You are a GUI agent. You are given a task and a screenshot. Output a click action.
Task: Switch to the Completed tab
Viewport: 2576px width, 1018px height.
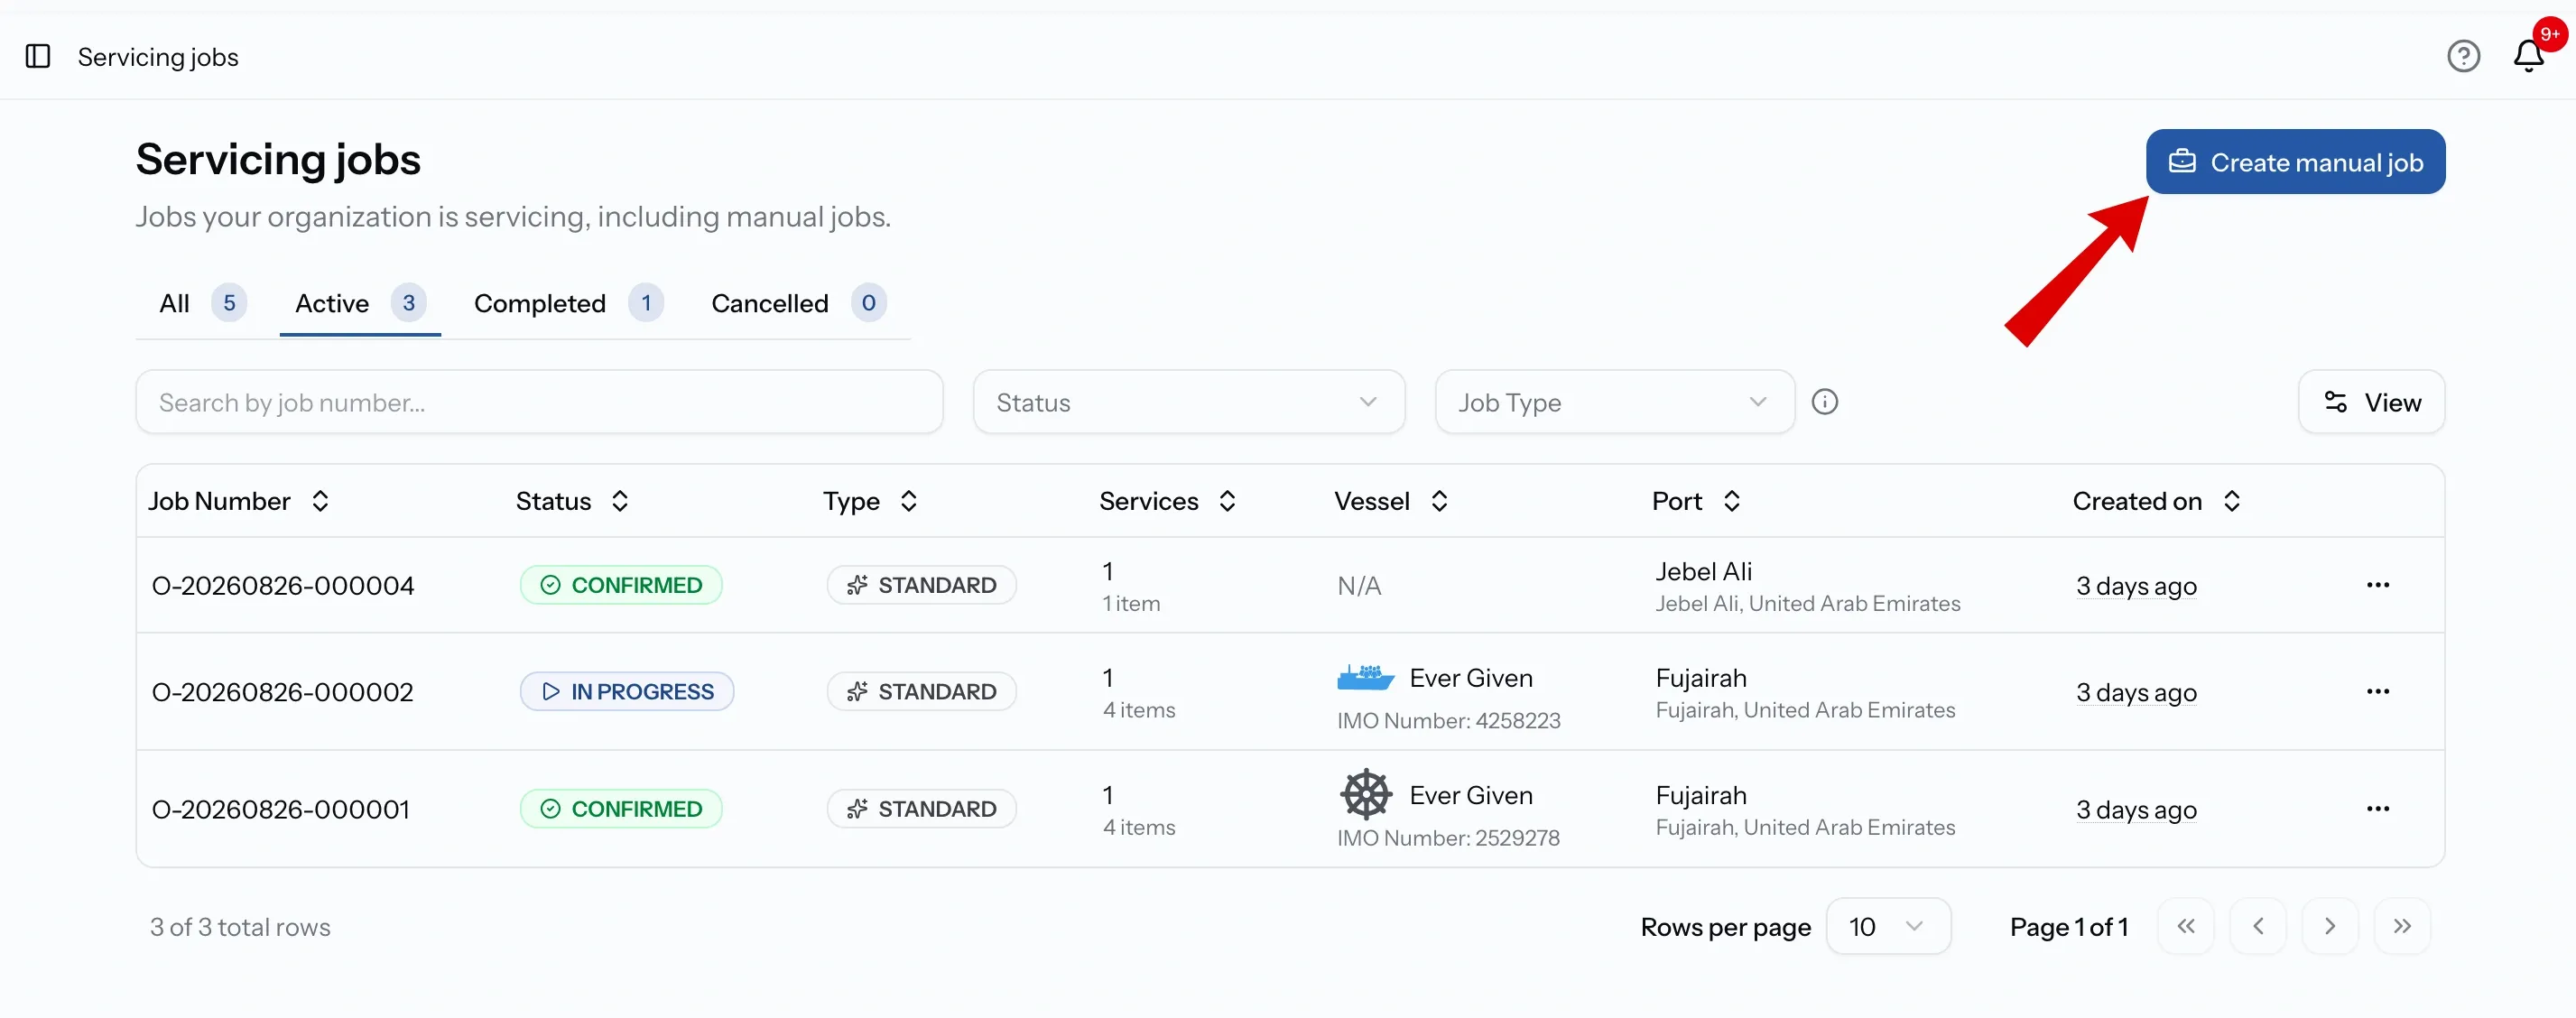(x=568, y=303)
